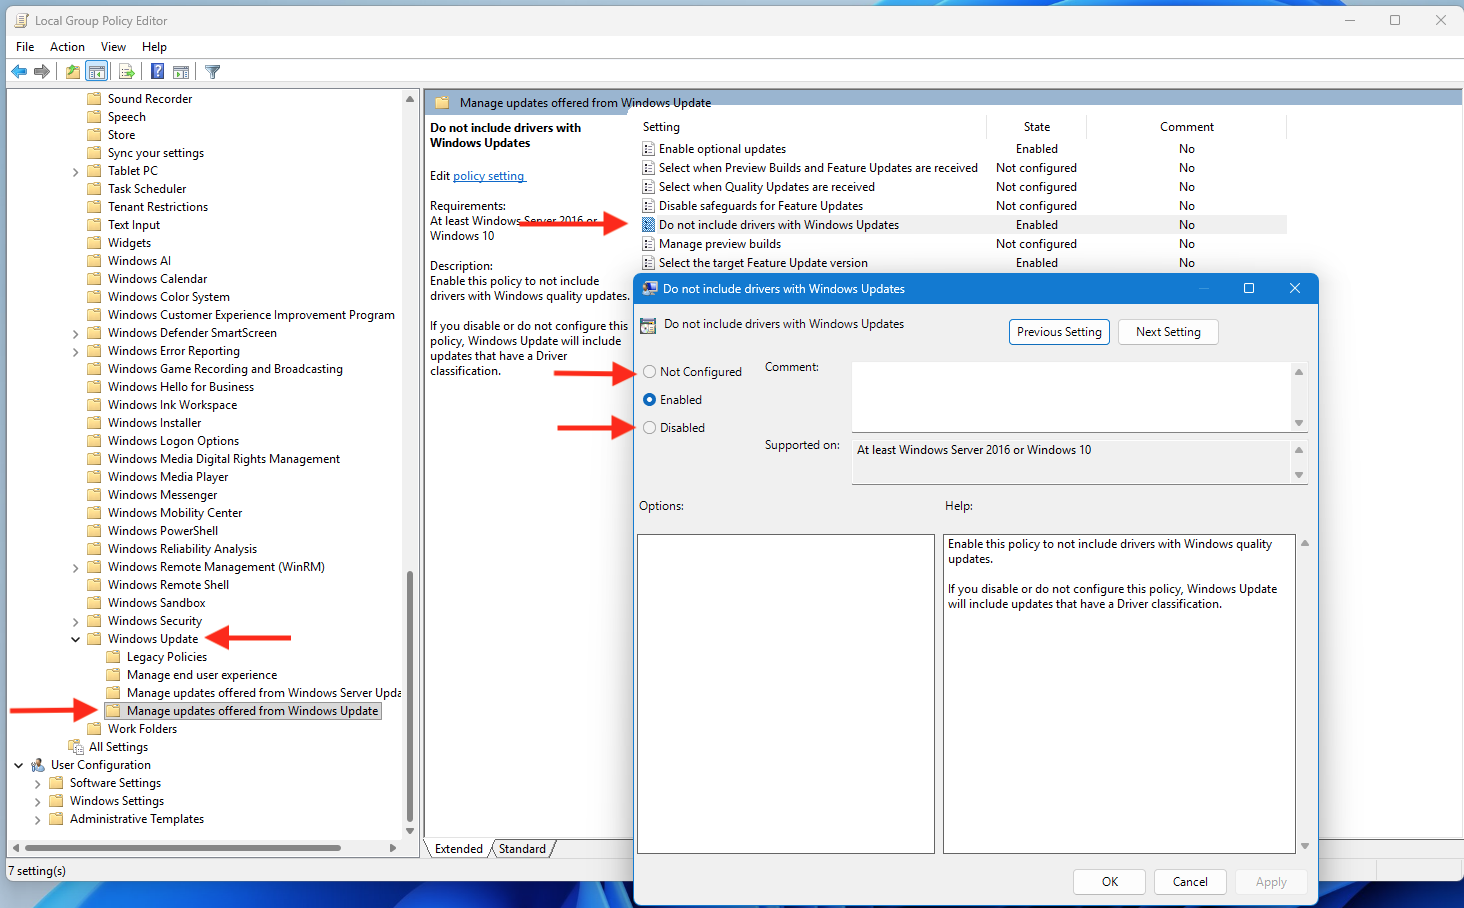Click the Export List toolbar icon
1464x908 pixels.
pos(127,72)
